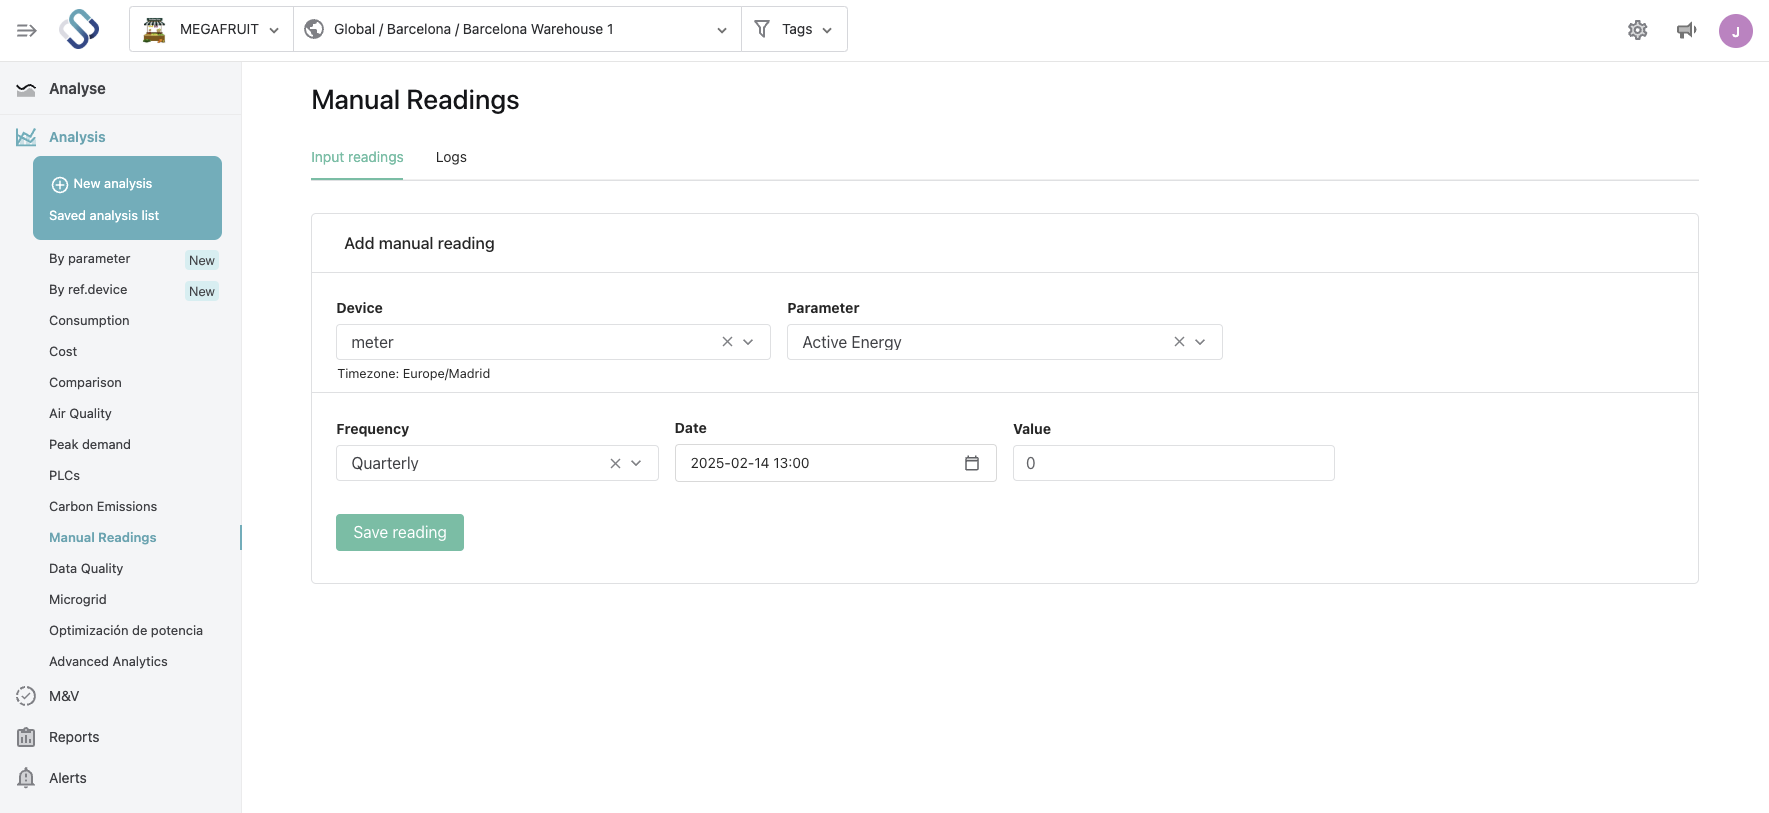Screen dimensions: 1769x813
Task: Open the calendar picker in the Date field
Action: pyautogui.click(x=972, y=463)
